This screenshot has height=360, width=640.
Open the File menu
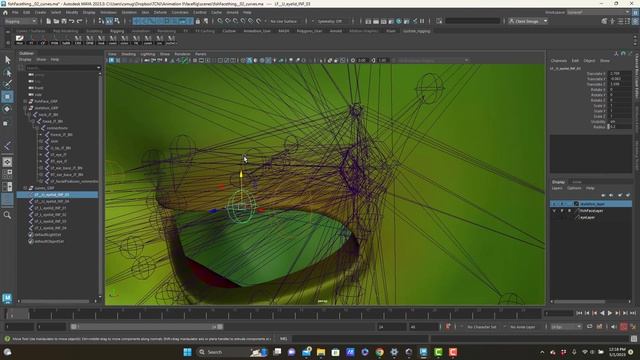tap(15, 13)
